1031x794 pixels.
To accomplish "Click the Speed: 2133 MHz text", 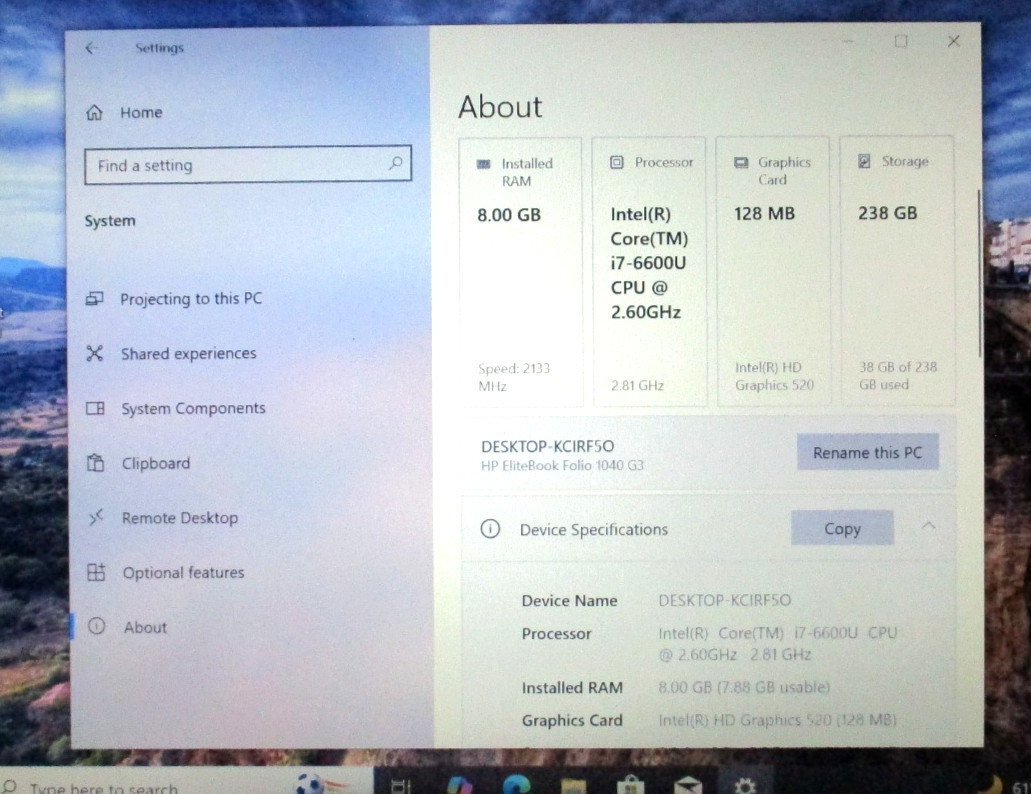I will (514, 377).
